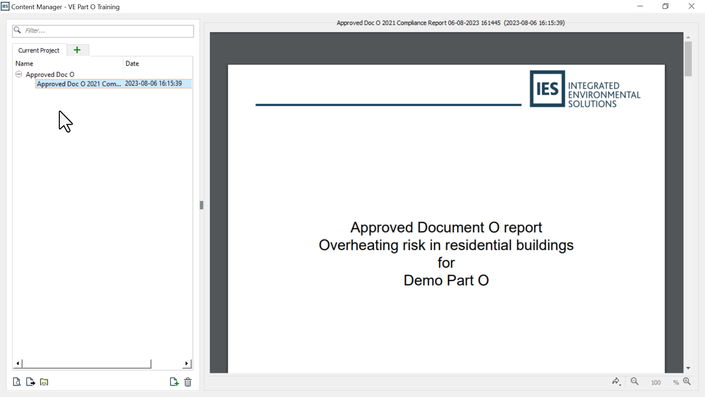Click the preview scrollbar up arrow

point(688,37)
